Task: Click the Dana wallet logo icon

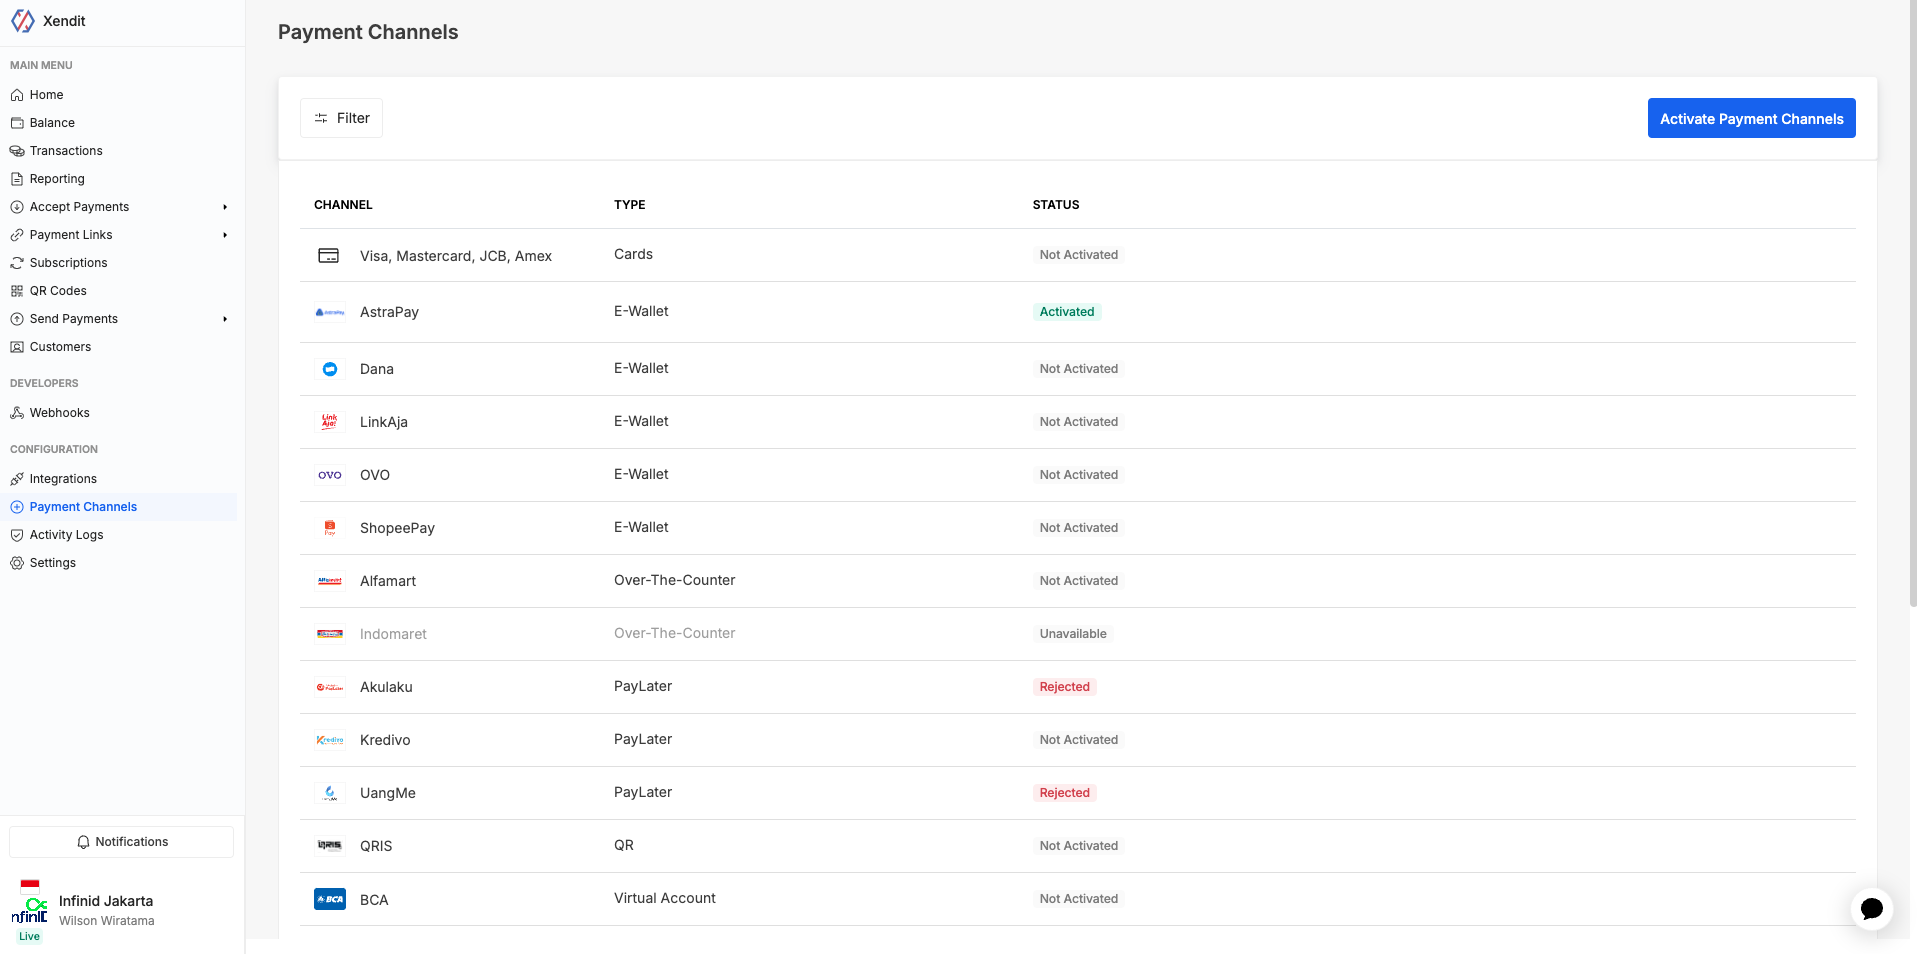Action: [330, 369]
